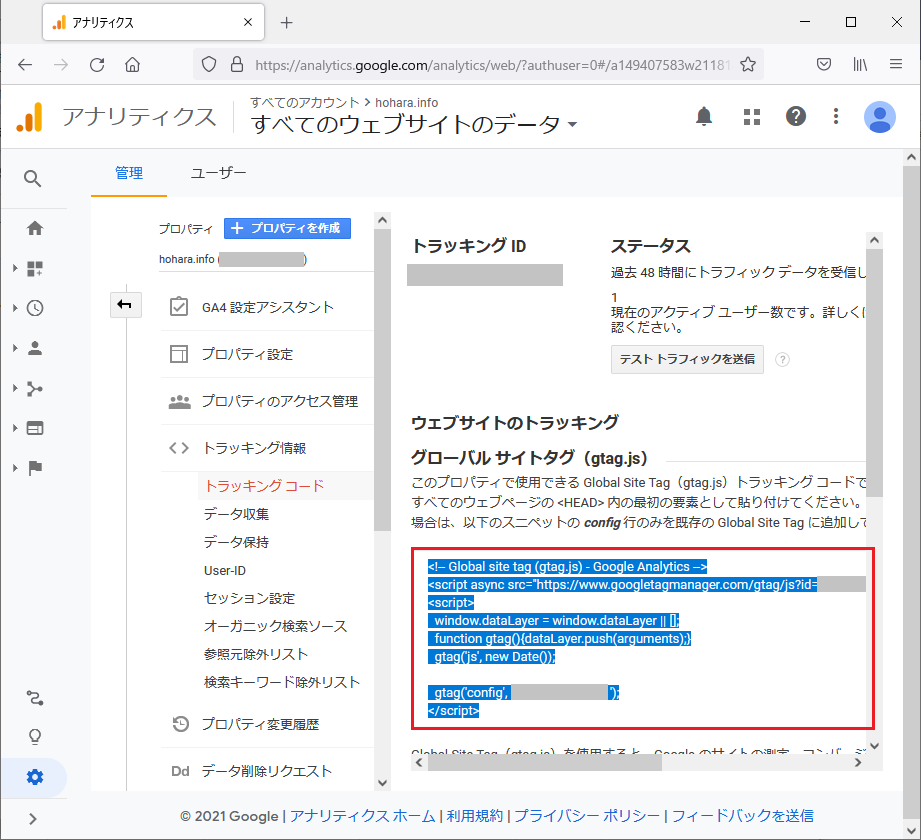Click the help question mark icon

click(796, 117)
